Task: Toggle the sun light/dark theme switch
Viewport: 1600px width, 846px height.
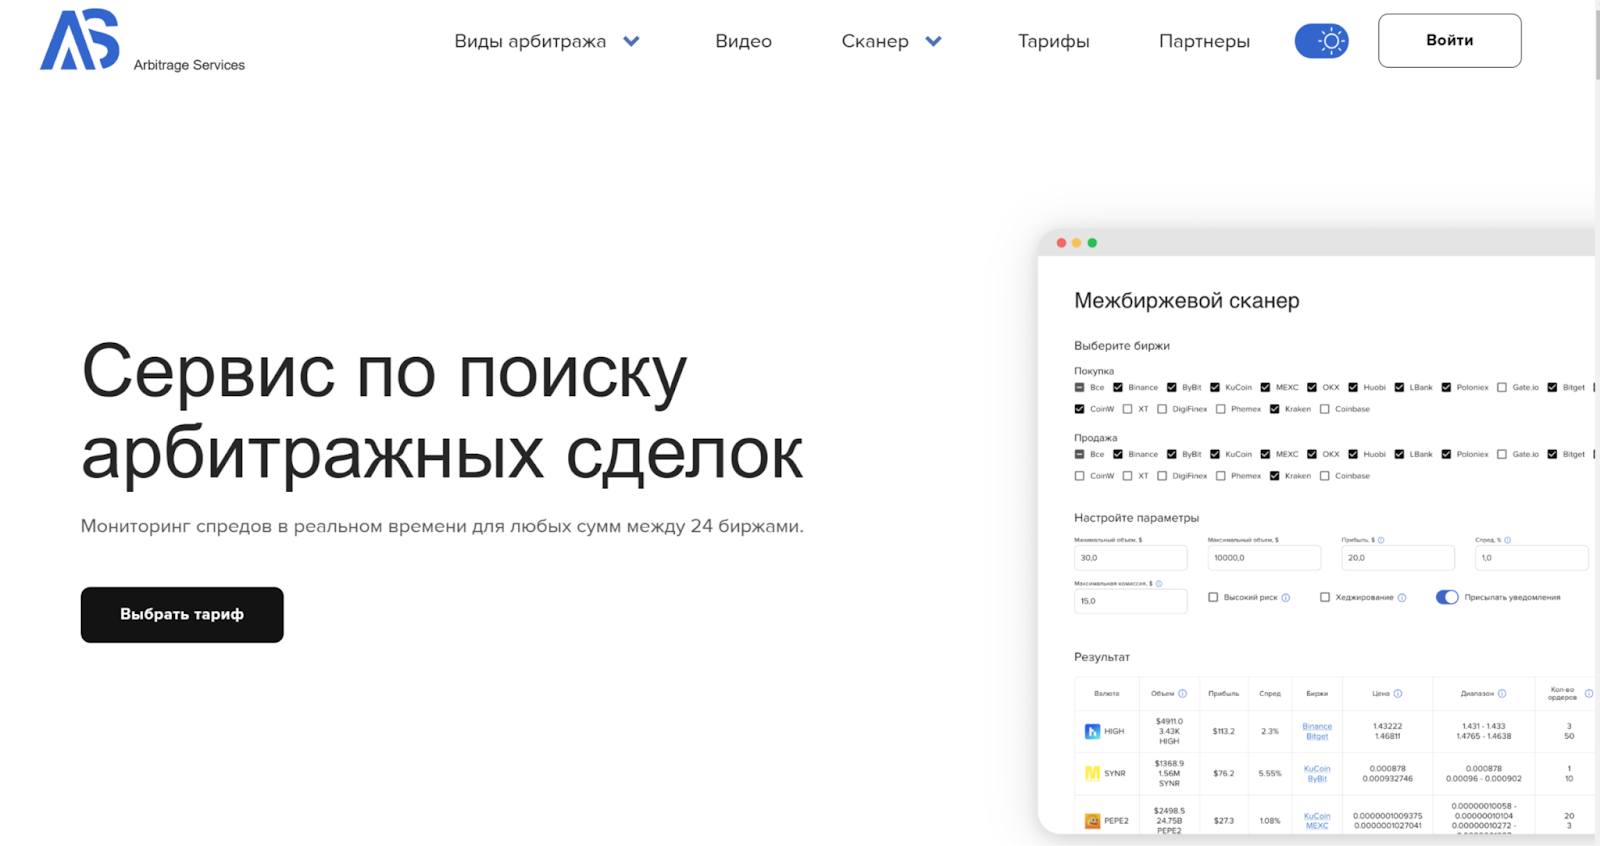Action: click(x=1321, y=41)
